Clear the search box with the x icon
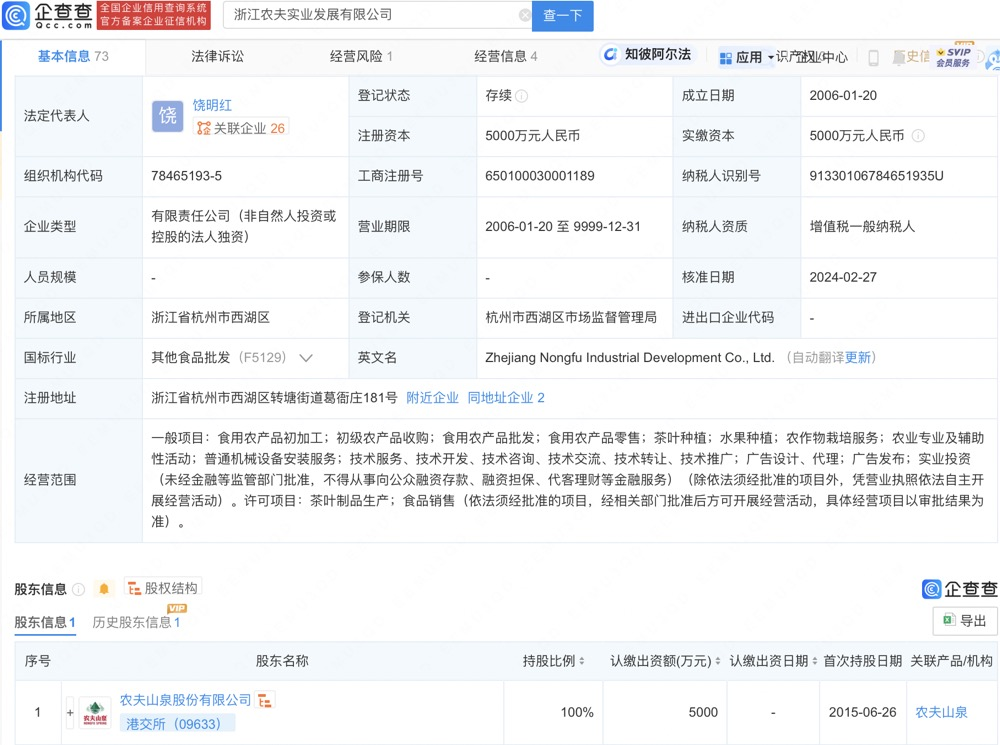This screenshot has height=745, width=1000. pos(525,15)
